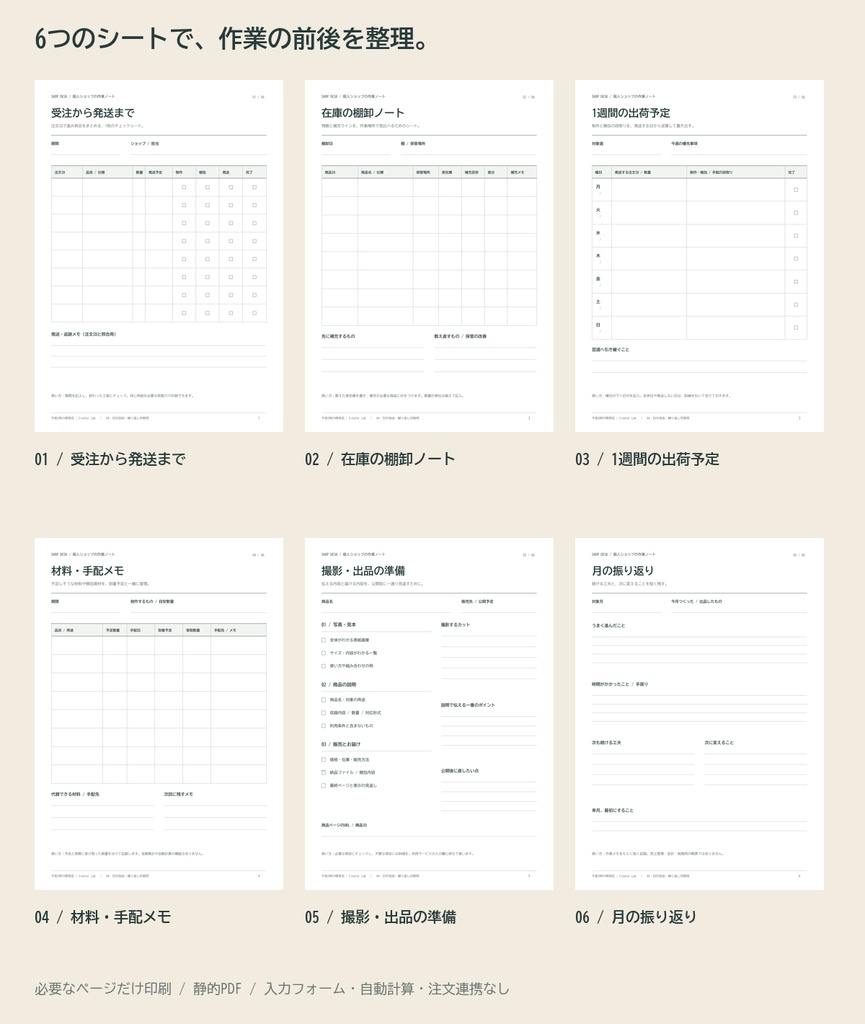865x1024 pixels.
Task: Click the 受注から発送まで title inside sheet 01
Action: (x=93, y=113)
